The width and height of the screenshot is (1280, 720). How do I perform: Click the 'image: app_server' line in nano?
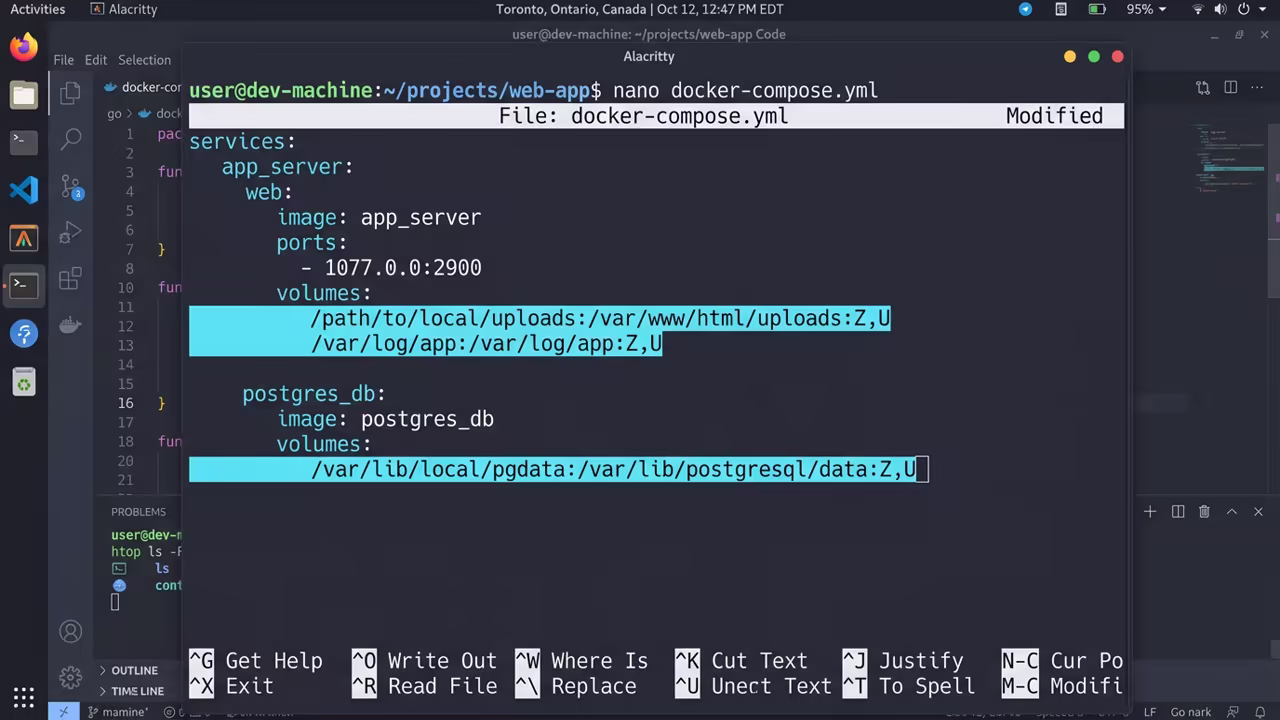point(379,218)
